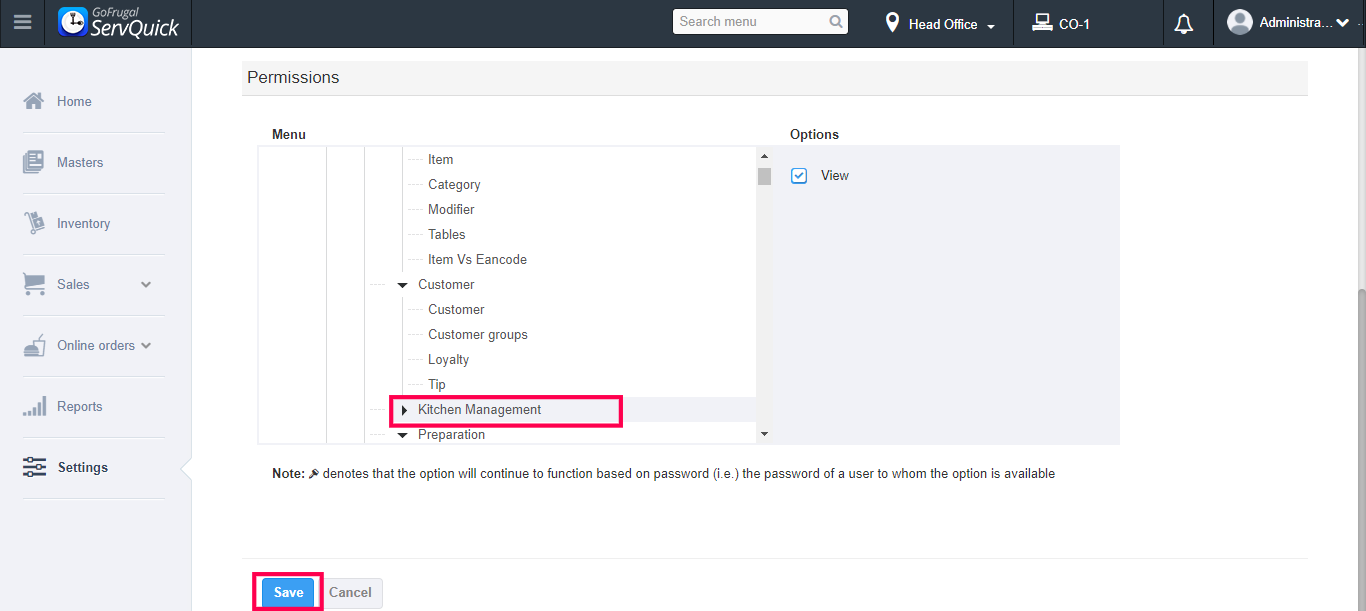
Task: Click the Cancel button
Action: 350,592
